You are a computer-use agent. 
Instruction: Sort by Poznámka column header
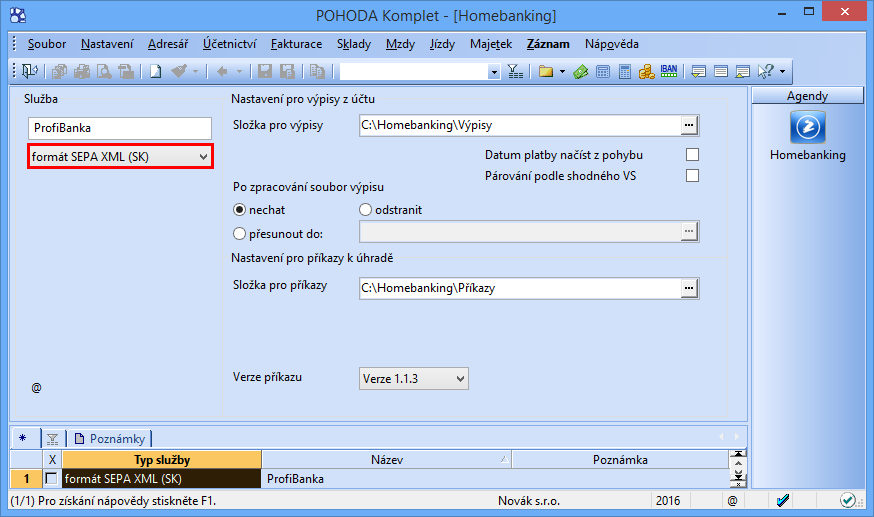click(620, 460)
